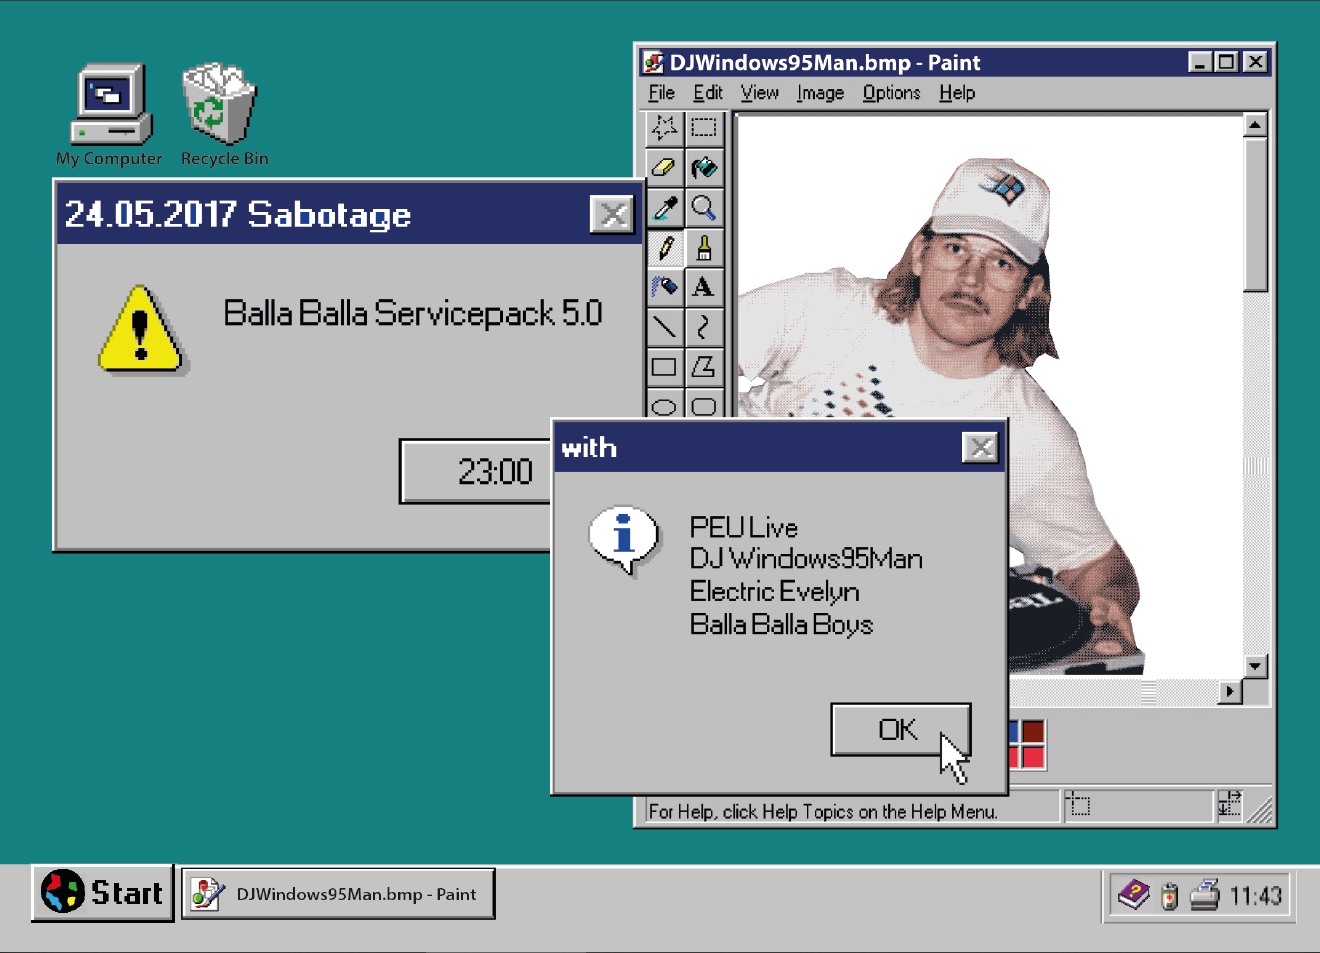Close the 'with' dialog
The width and height of the screenshot is (1320, 953).
coord(980,447)
